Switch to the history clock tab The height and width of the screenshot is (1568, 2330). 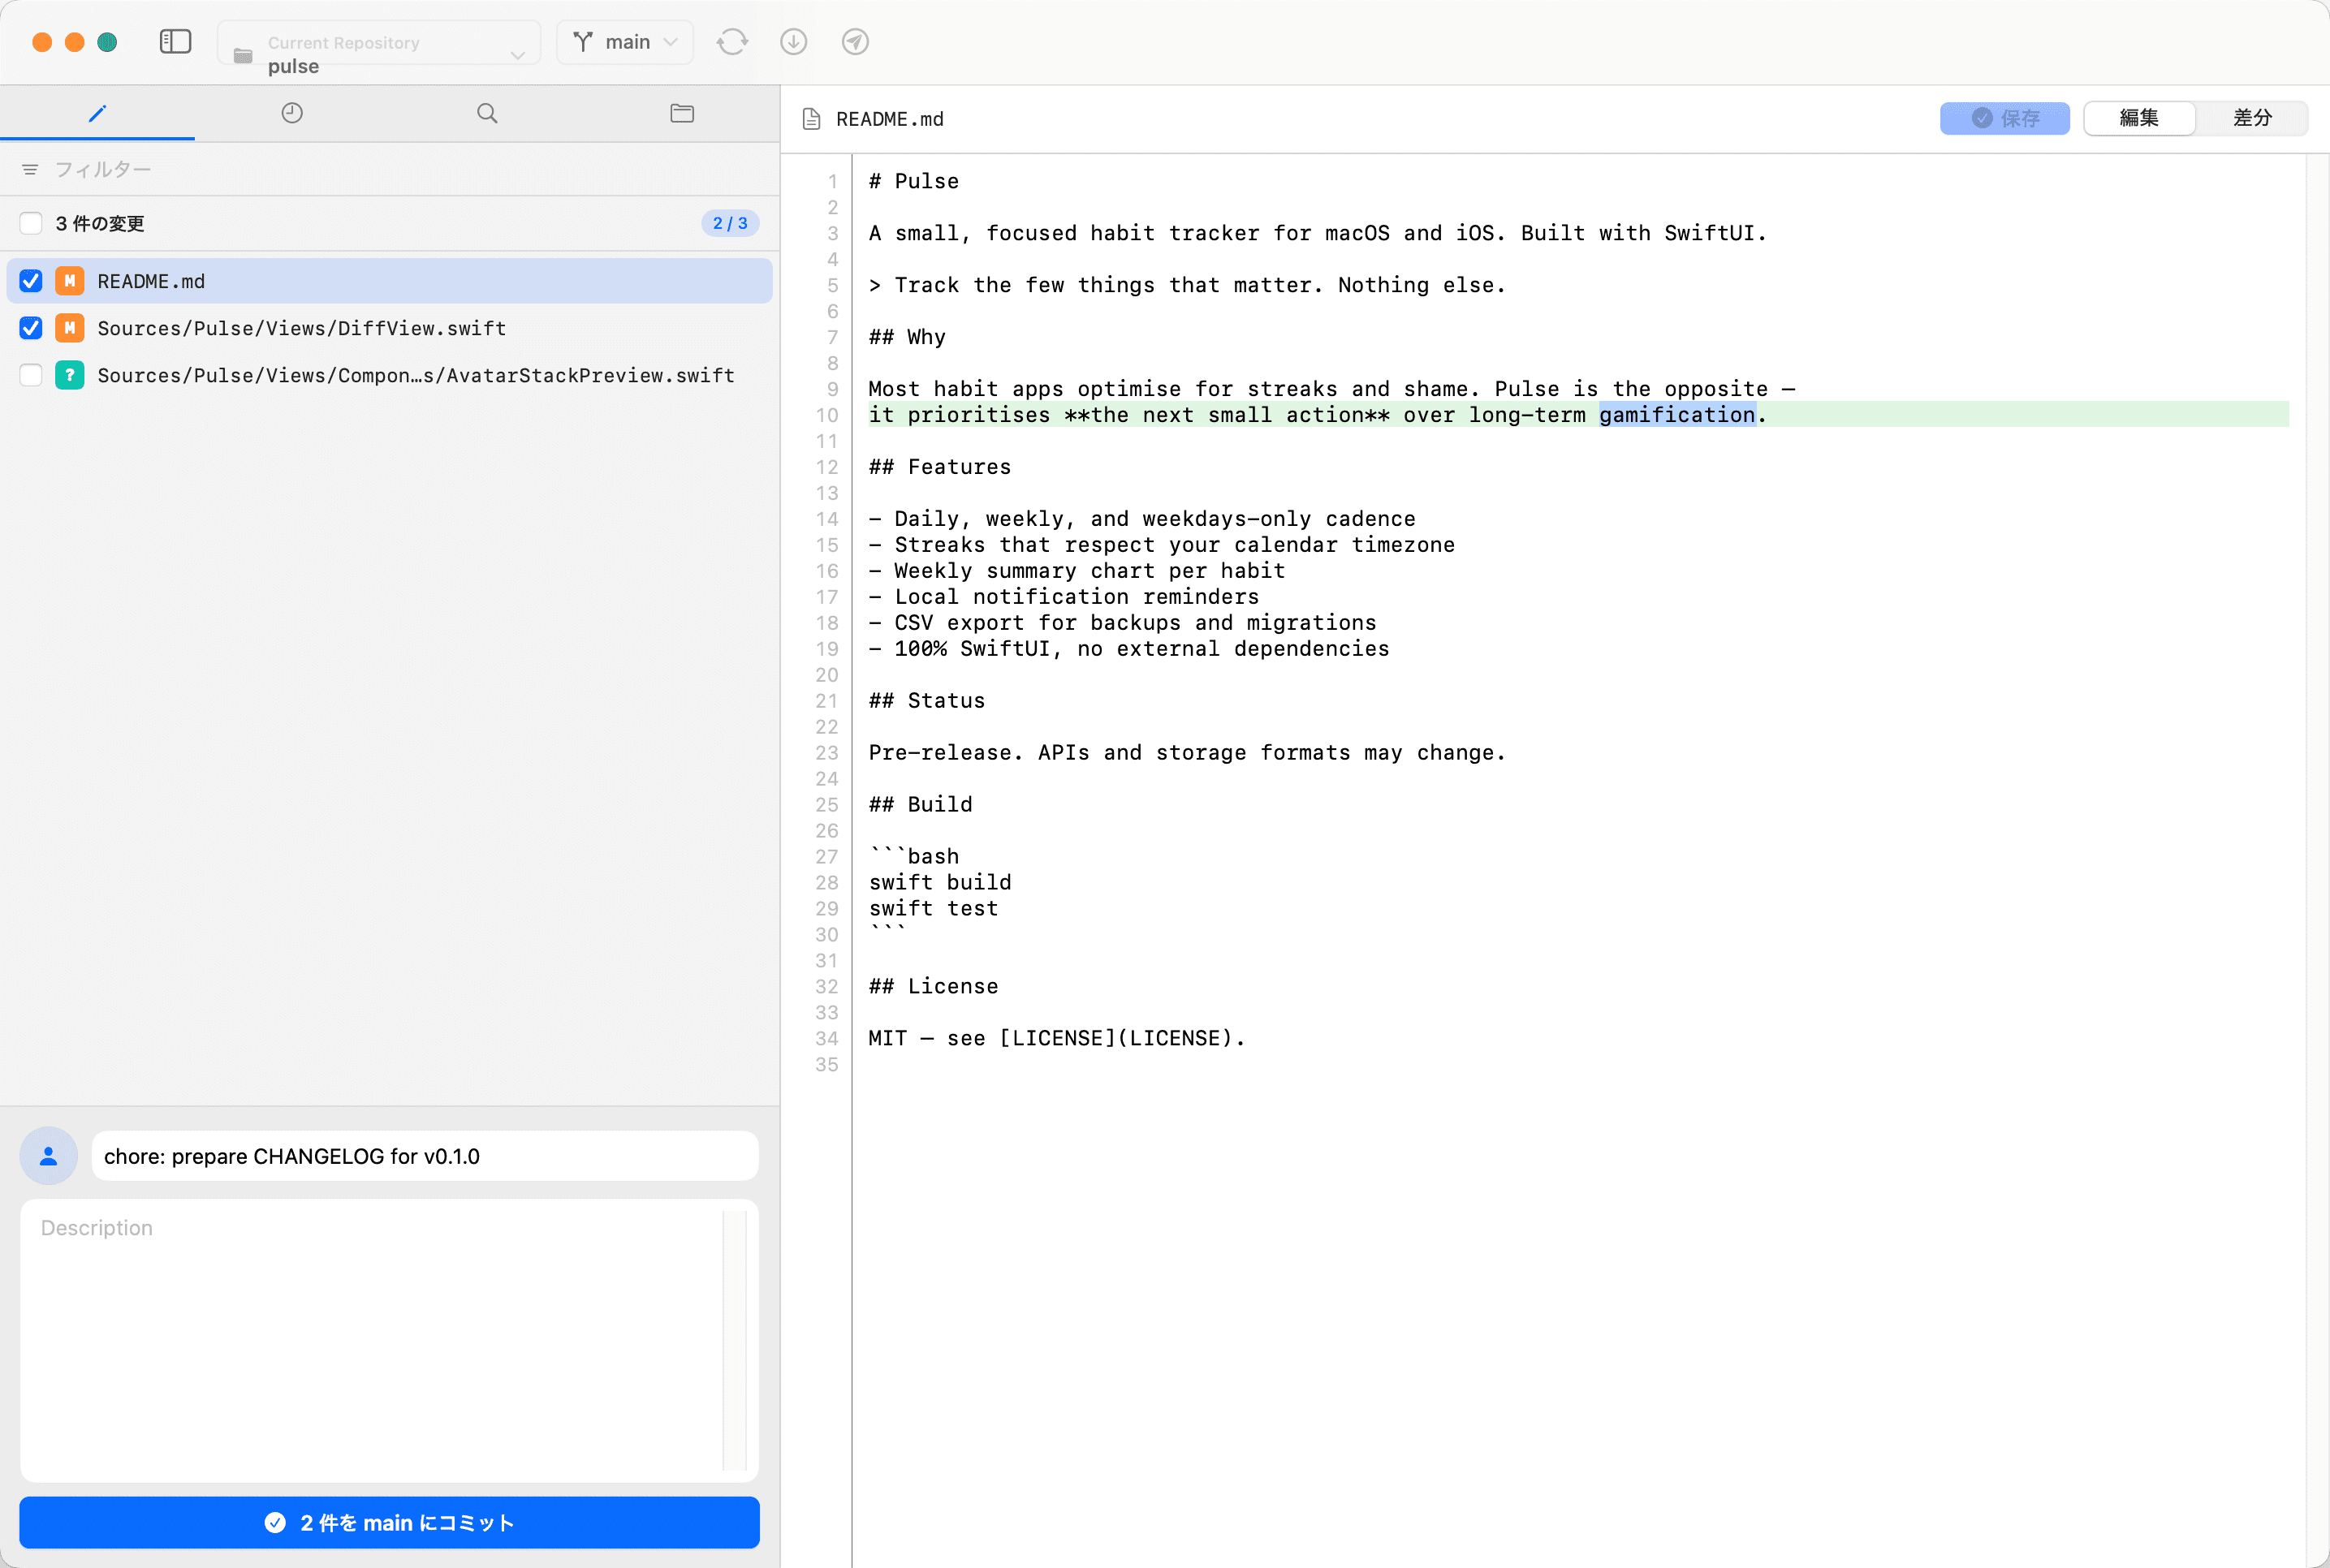pyautogui.click(x=292, y=113)
